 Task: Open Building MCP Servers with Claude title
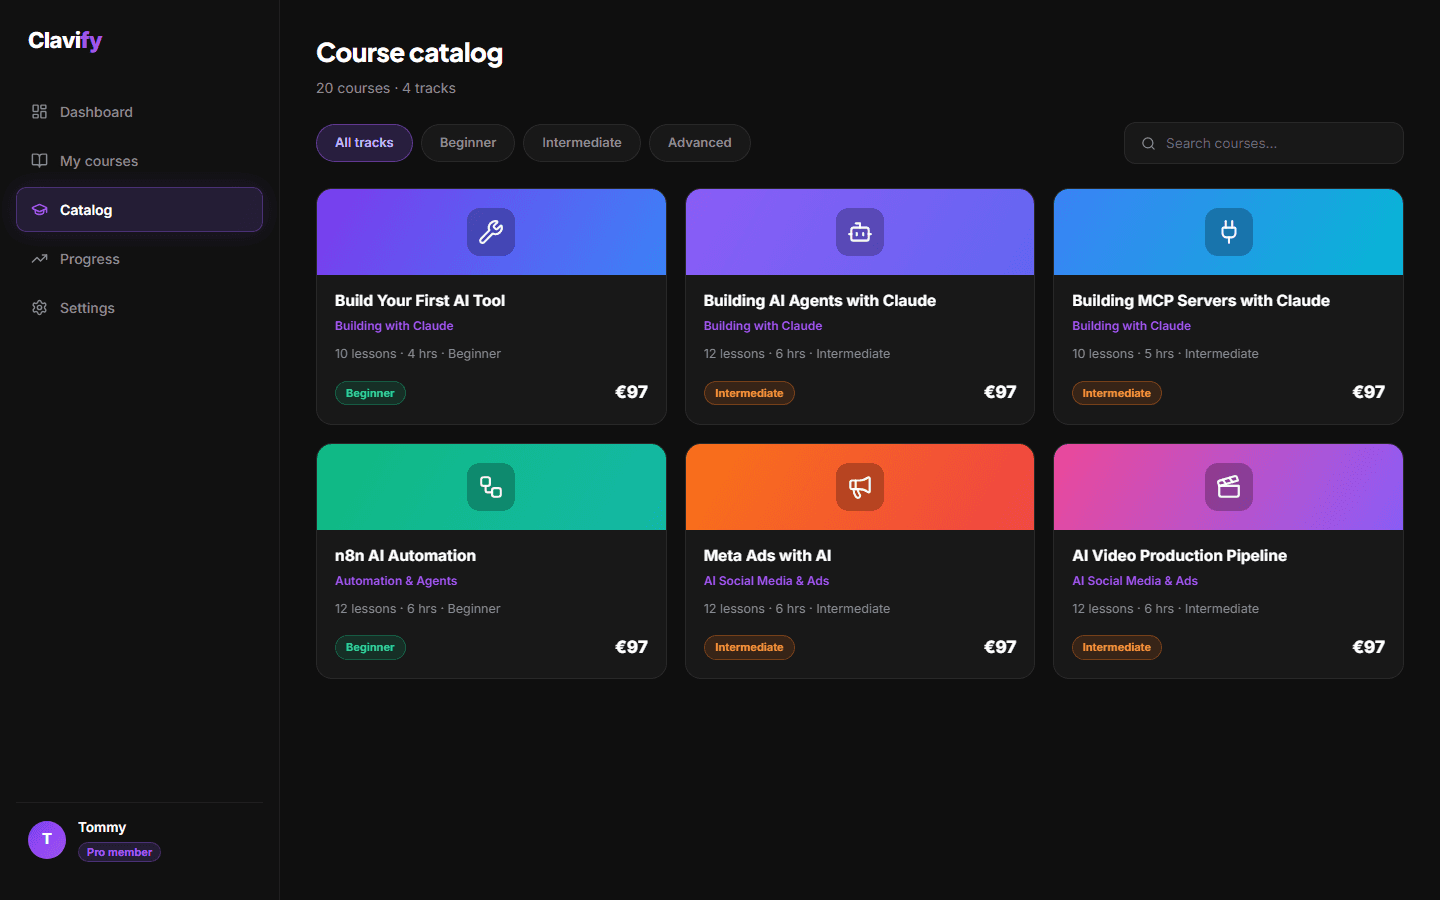tap(1201, 301)
